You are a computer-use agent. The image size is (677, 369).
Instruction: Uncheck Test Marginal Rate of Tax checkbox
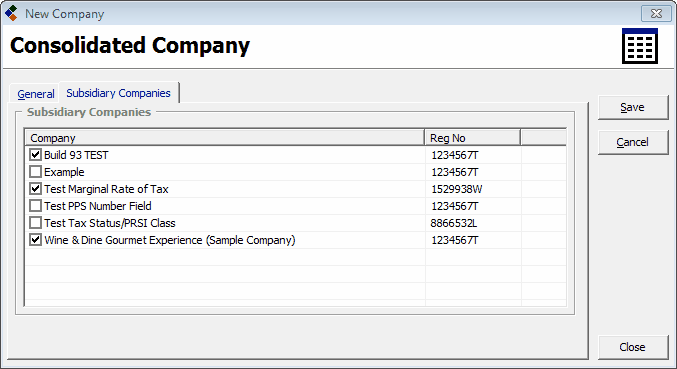pyautogui.click(x=35, y=189)
